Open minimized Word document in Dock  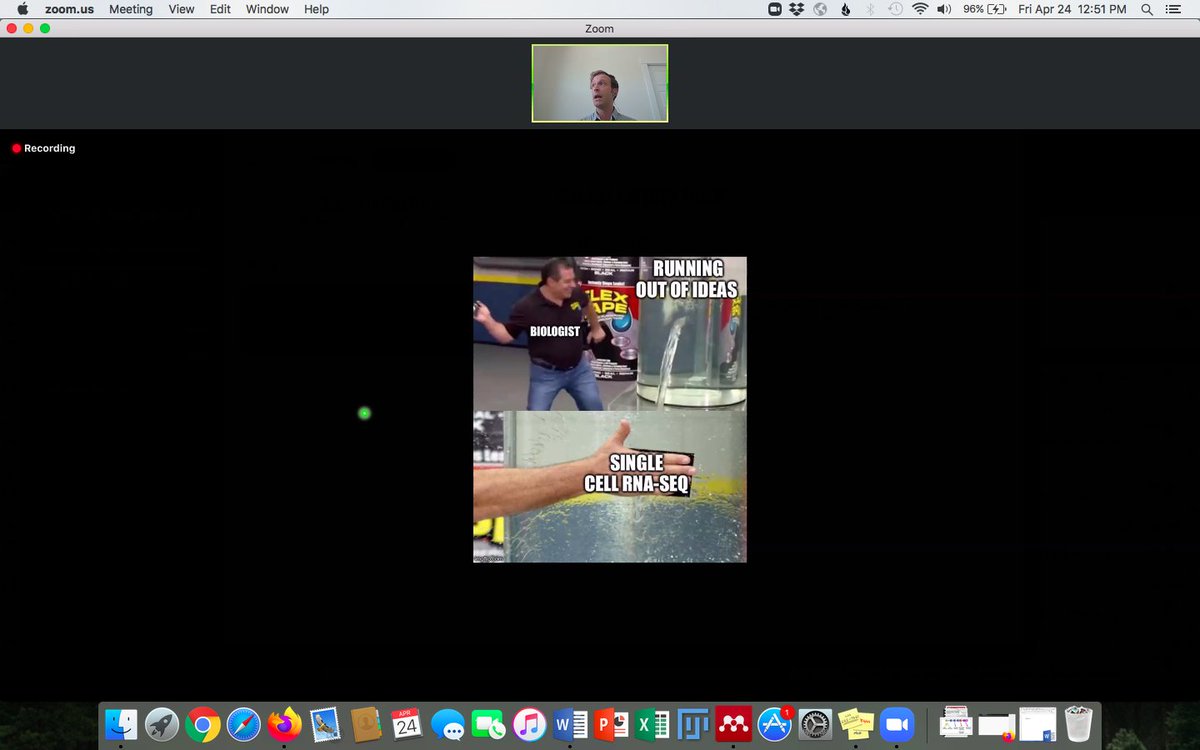(x=1037, y=724)
